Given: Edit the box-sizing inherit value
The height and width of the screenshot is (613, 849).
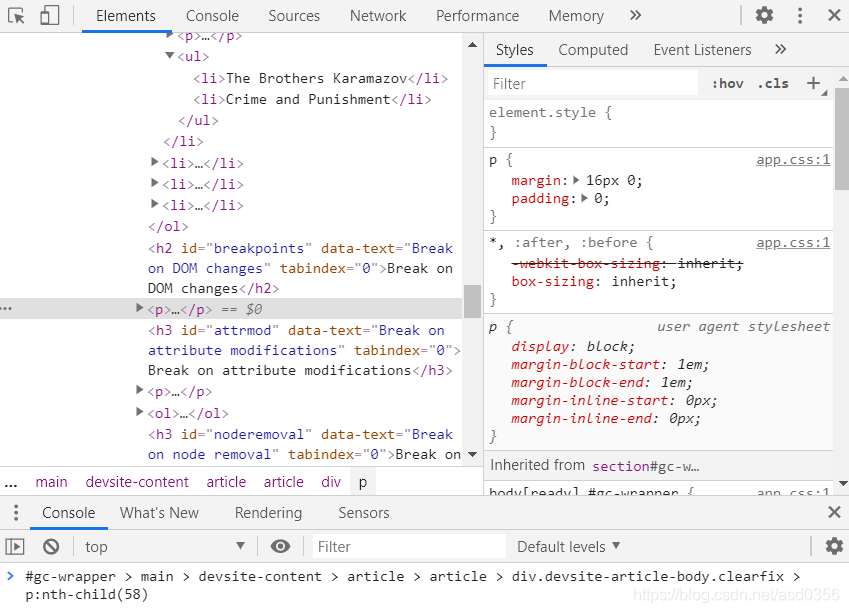Looking at the screenshot, I should (643, 282).
